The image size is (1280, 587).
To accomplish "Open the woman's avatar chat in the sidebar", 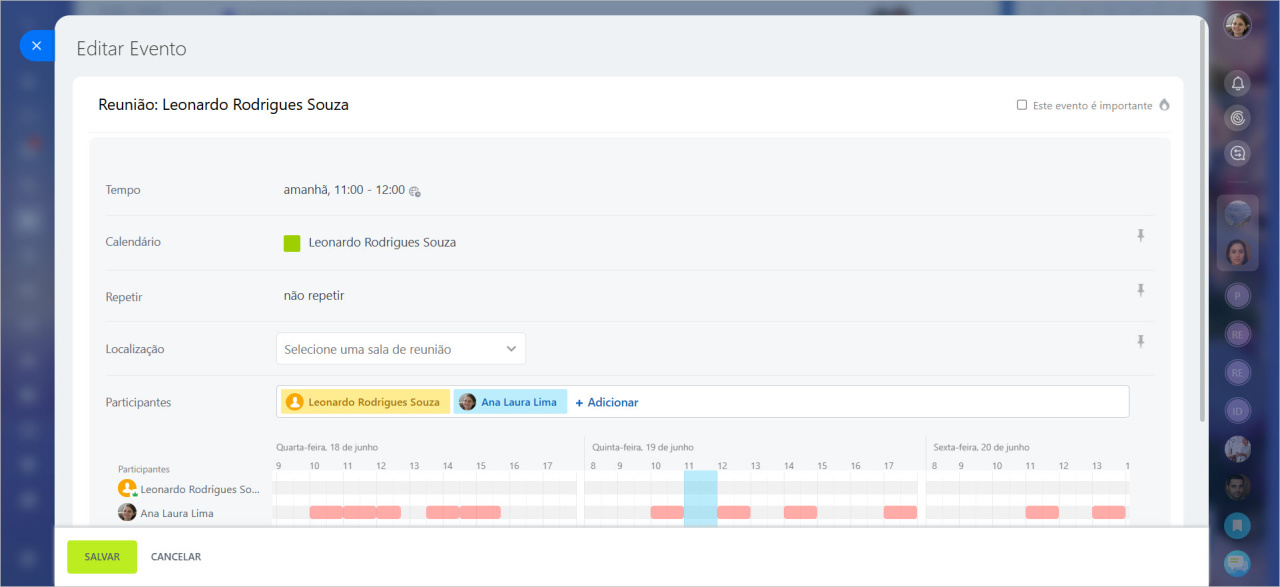I will [x=1238, y=253].
